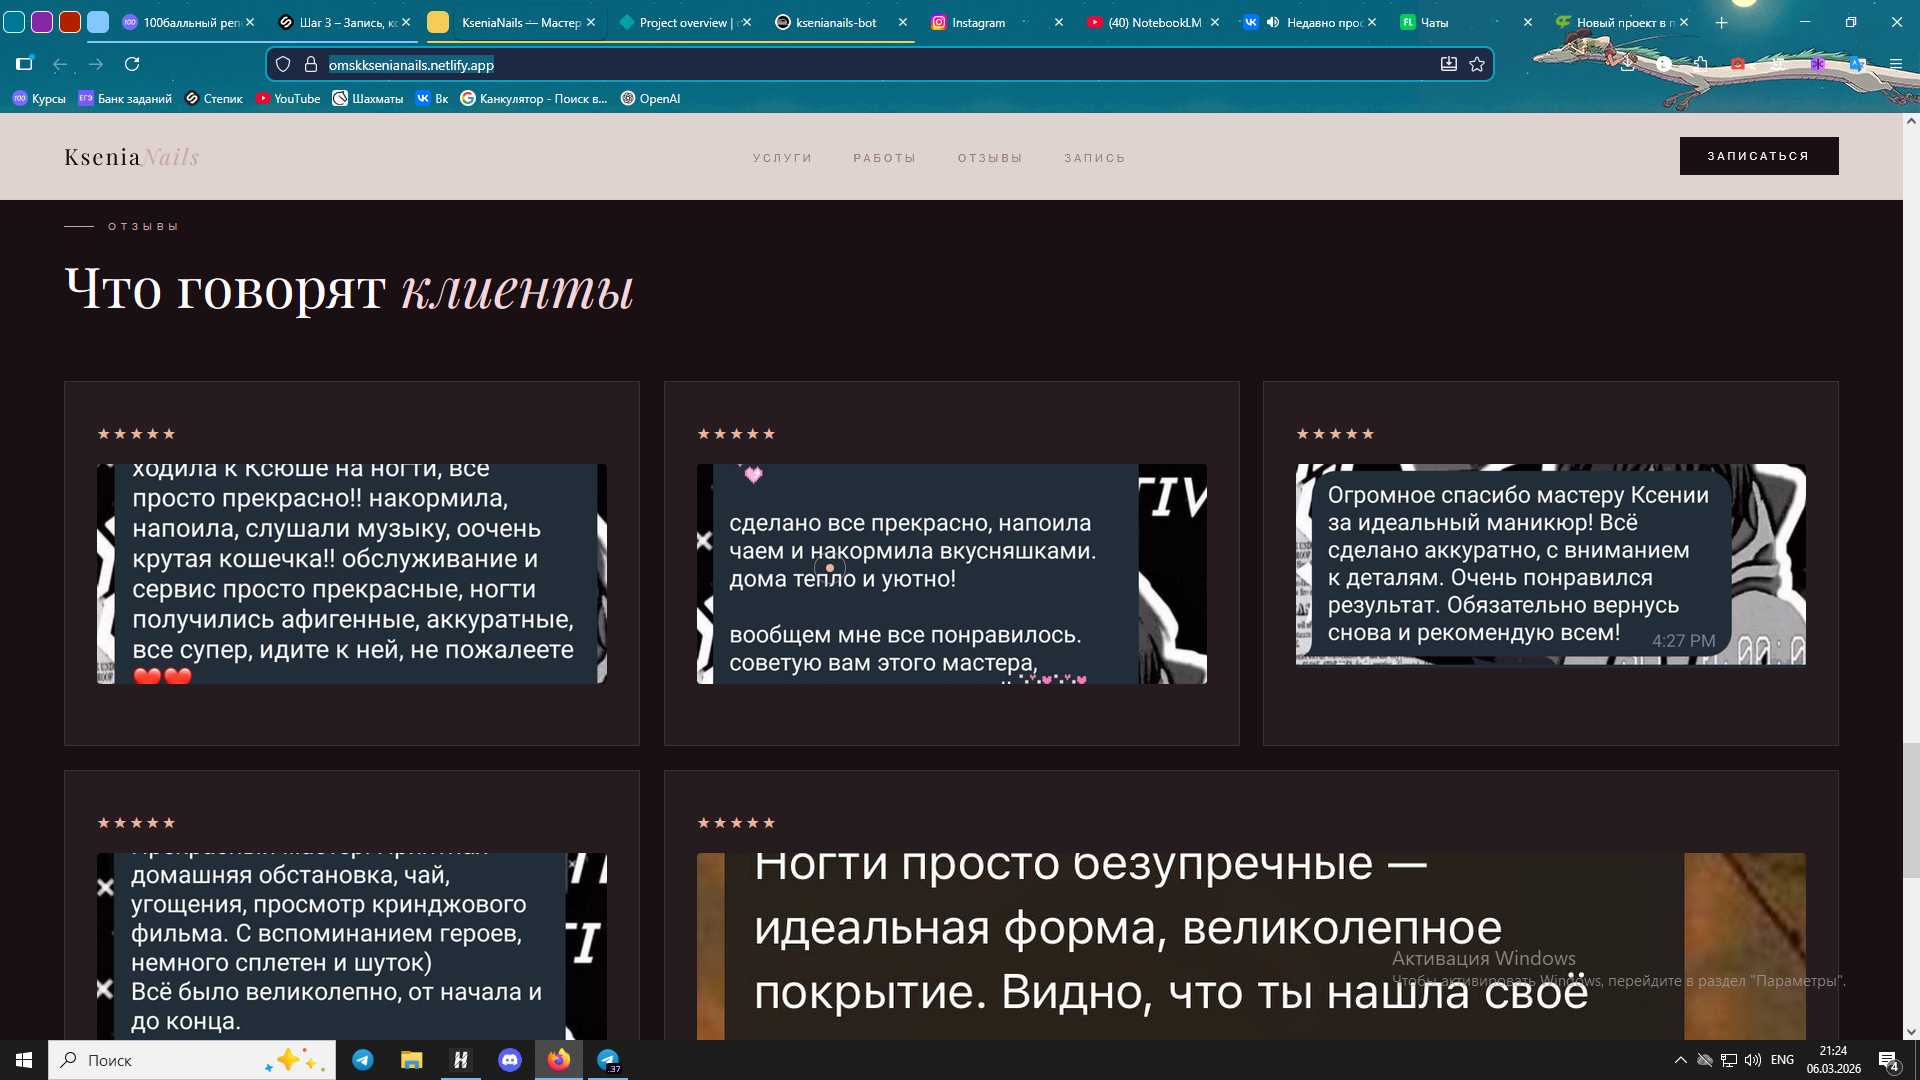Viewport: 1920px width, 1080px height.
Task: Open Telegram from the taskbar
Action: [x=363, y=1060]
